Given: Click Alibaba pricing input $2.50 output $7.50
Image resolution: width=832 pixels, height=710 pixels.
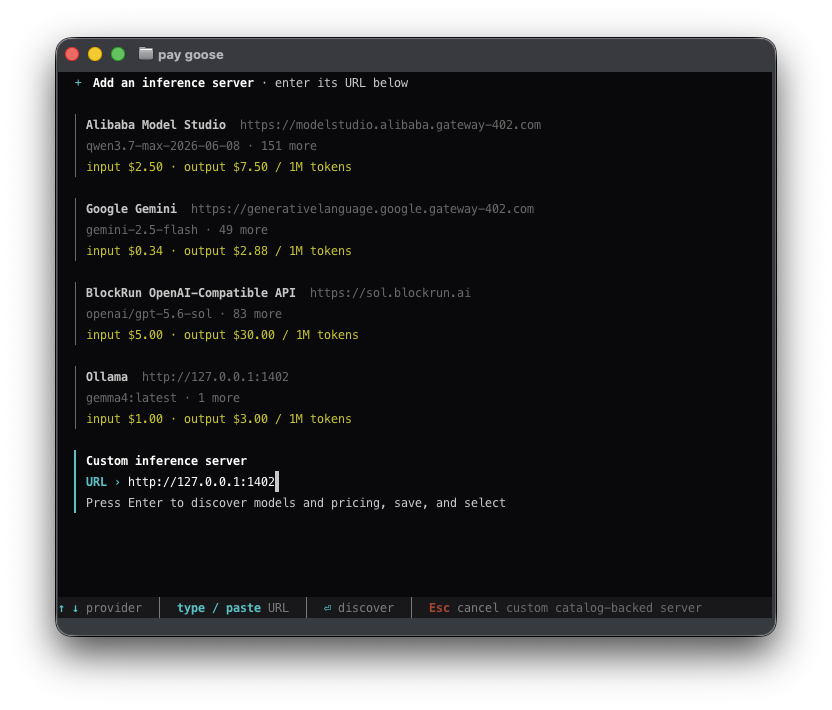Looking at the screenshot, I should (x=219, y=167).
